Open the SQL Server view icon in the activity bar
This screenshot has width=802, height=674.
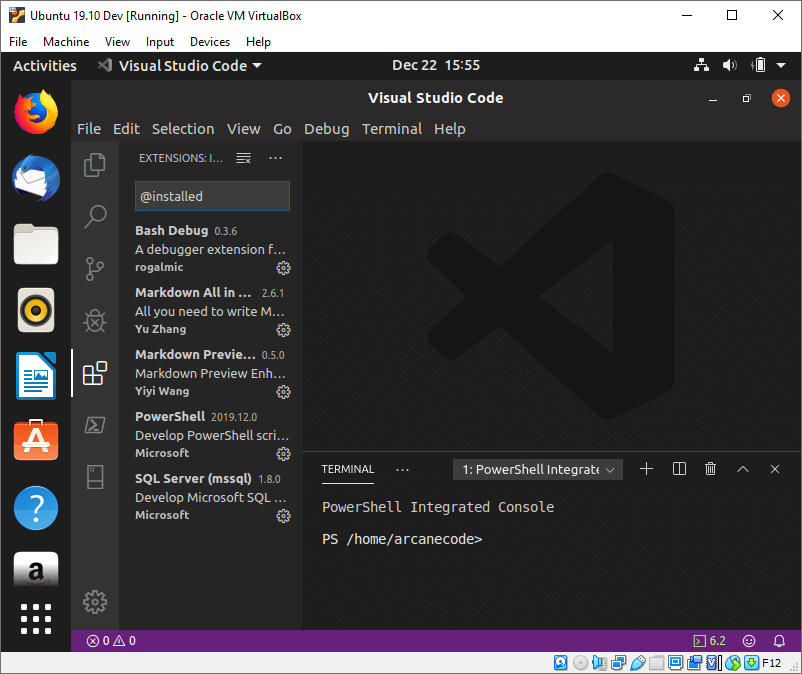click(95, 477)
